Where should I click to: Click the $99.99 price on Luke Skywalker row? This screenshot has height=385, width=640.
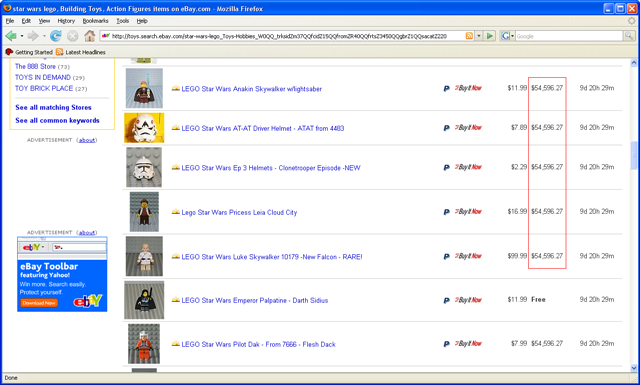coord(517,256)
